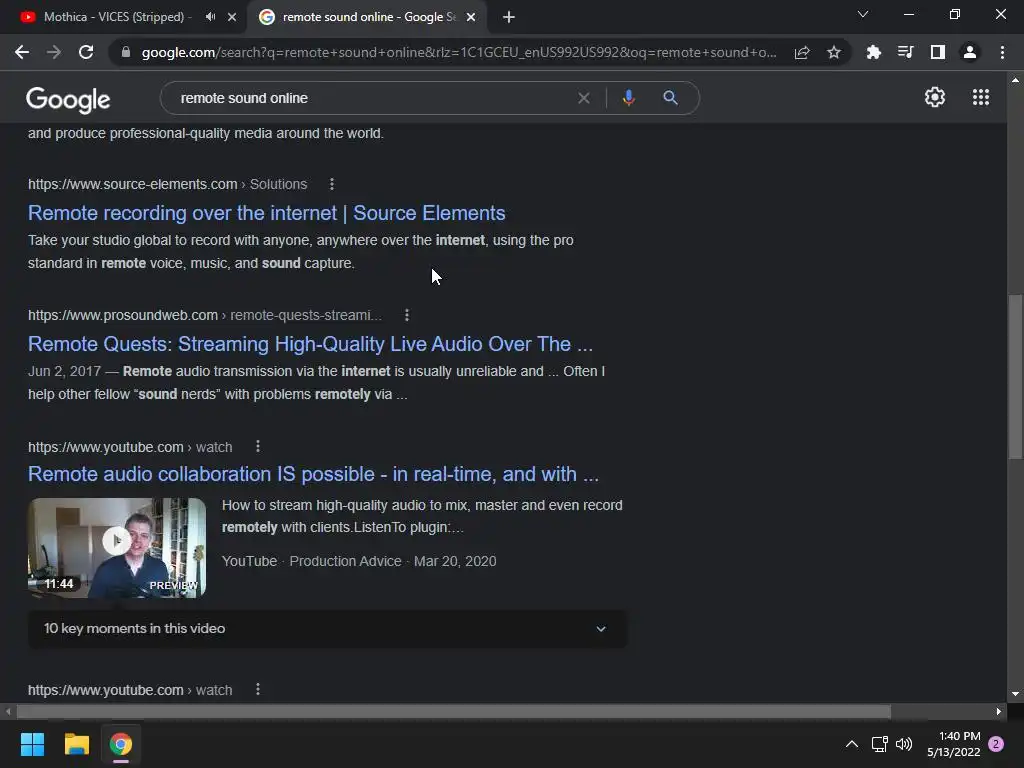Go to the Google logo homepage
The width and height of the screenshot is (1024, 768).
(x=68, y=99)
